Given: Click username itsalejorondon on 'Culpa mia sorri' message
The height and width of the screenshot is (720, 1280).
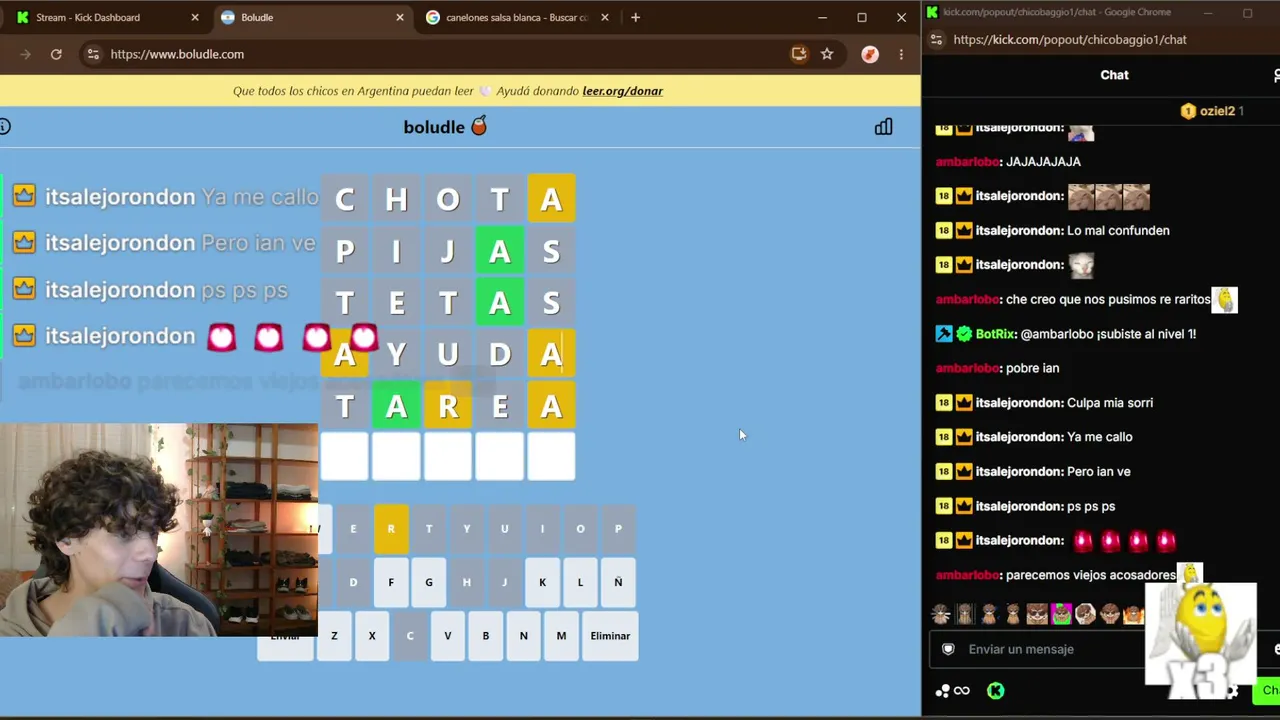Looking at the screenshot, I should tap(1018, 403).
